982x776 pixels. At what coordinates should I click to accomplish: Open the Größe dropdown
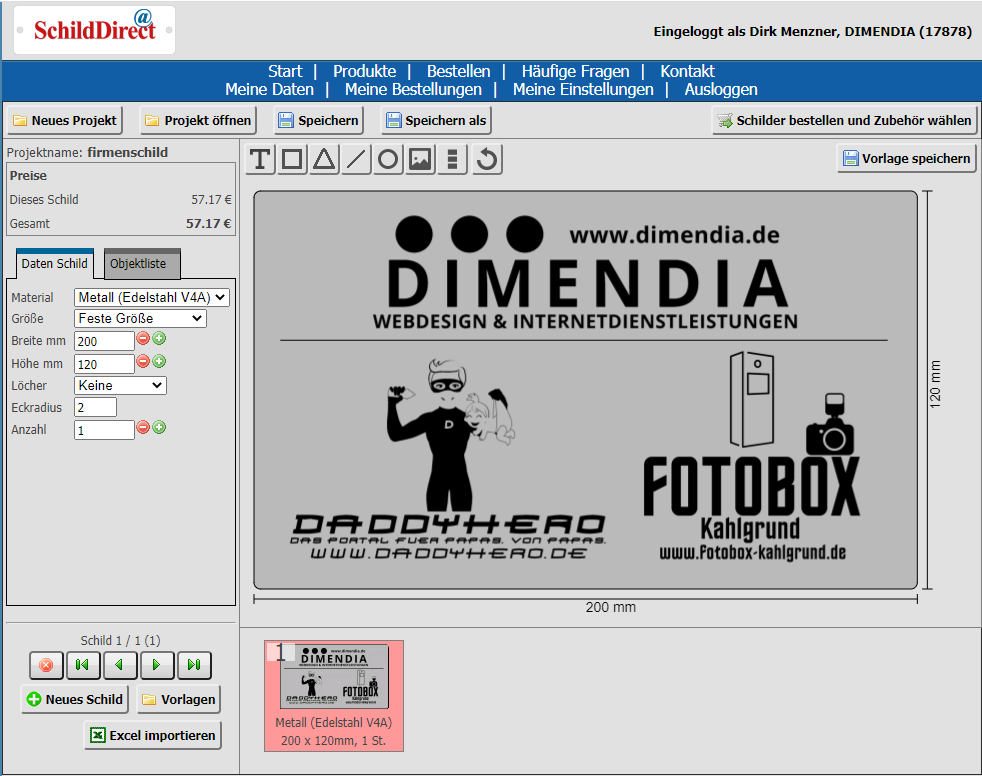click(x=140, y=318)
